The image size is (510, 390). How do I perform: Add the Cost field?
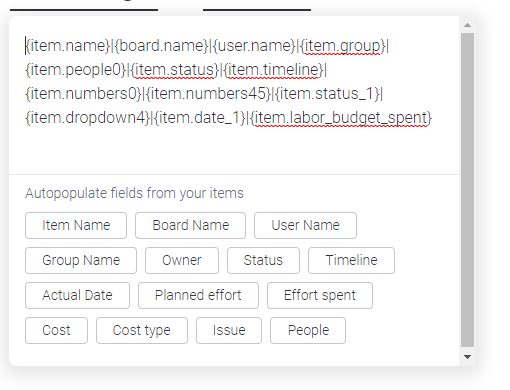click(56, 330)
